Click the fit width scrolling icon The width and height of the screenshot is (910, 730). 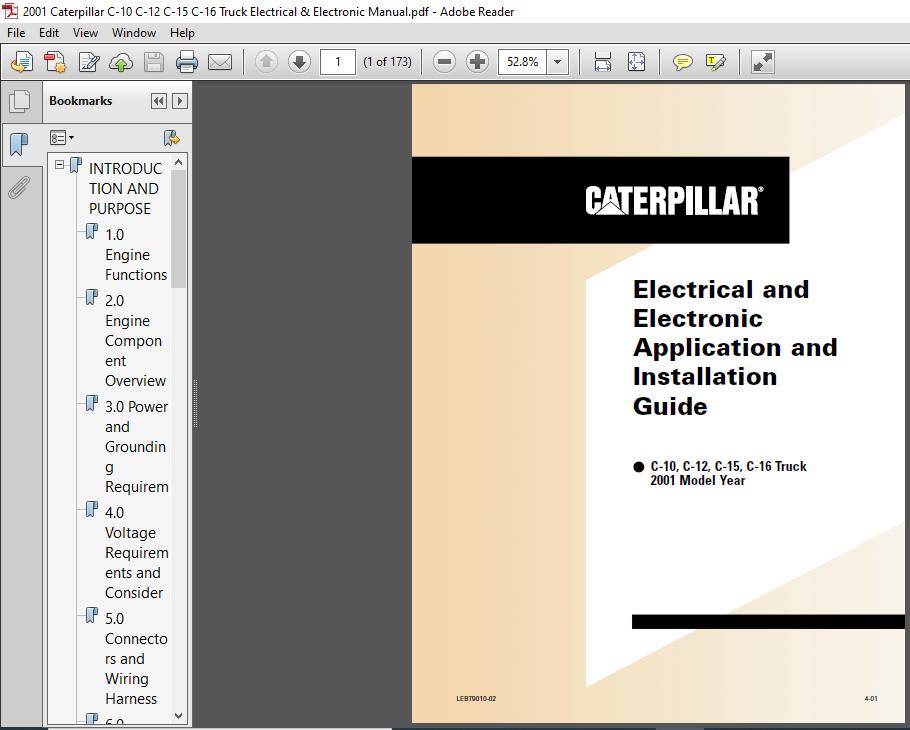click(603, 62)
